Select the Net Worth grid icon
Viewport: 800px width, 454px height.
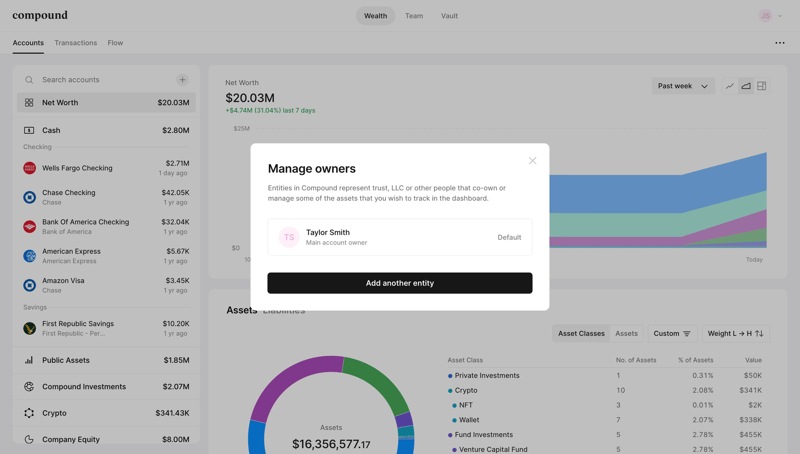coord(29,103)
